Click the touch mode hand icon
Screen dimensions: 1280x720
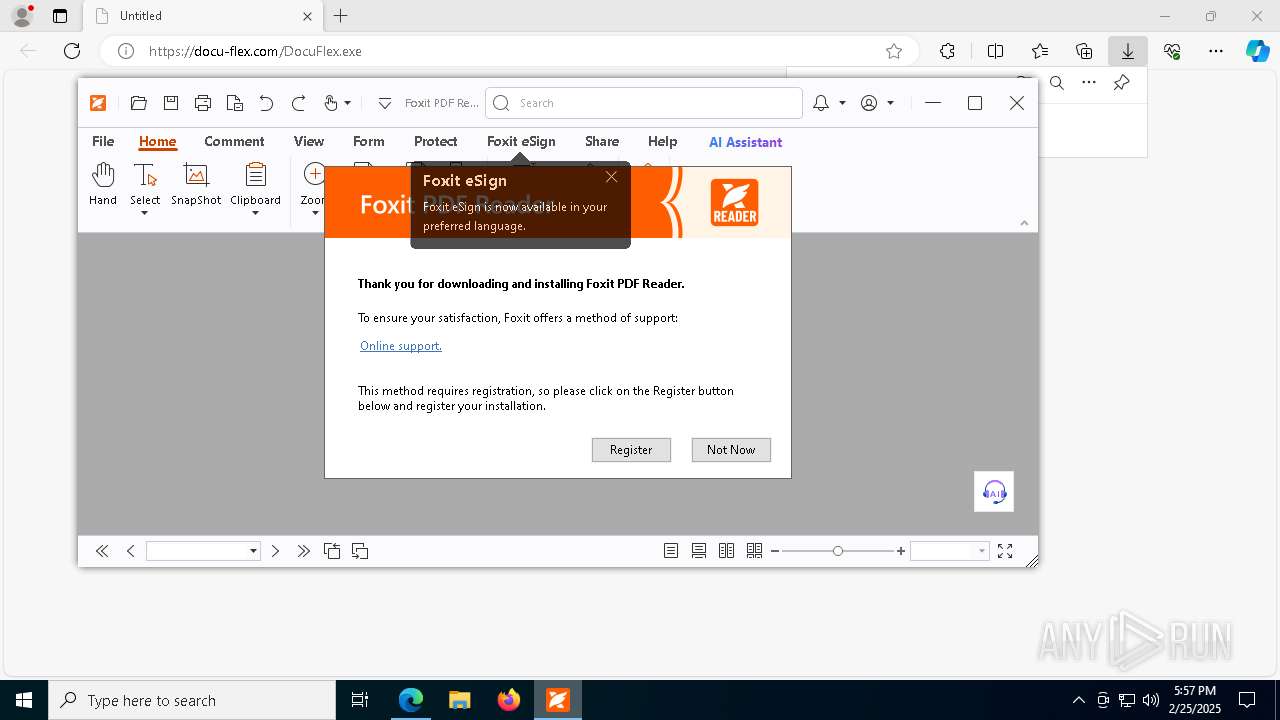pos(331,103)
